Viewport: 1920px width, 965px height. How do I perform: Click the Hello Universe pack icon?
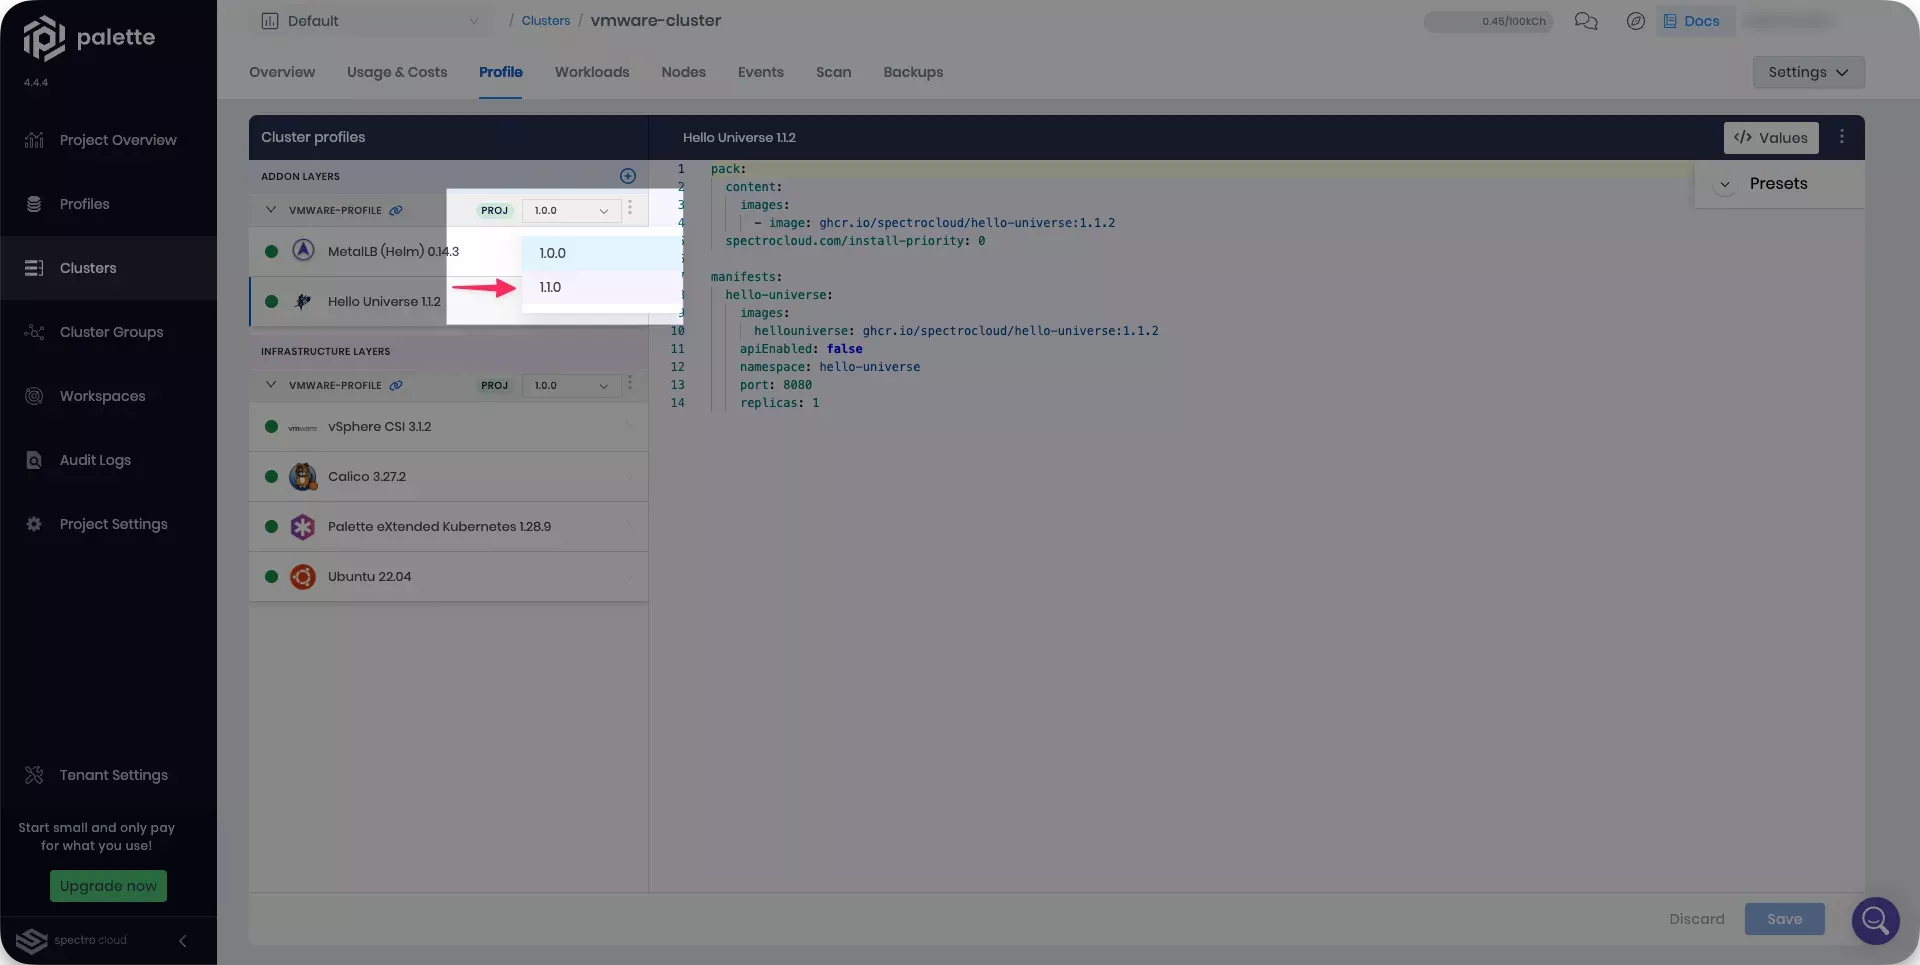click(x=303, y=301)
